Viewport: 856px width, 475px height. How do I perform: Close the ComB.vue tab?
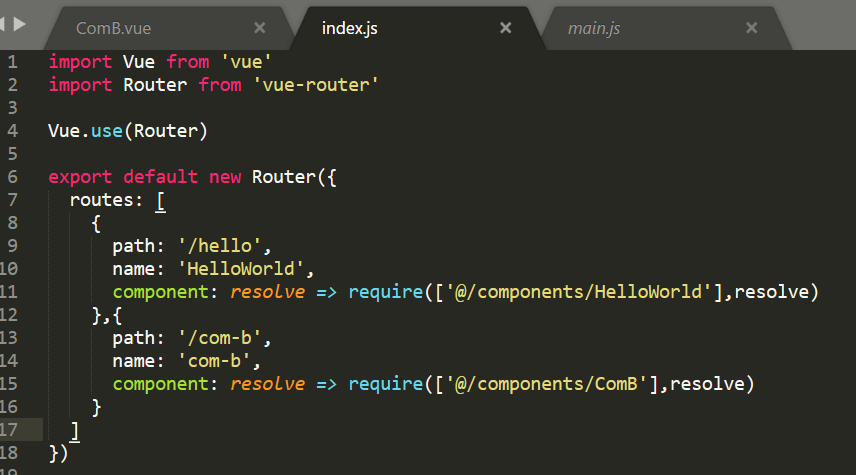click(260, 28)
